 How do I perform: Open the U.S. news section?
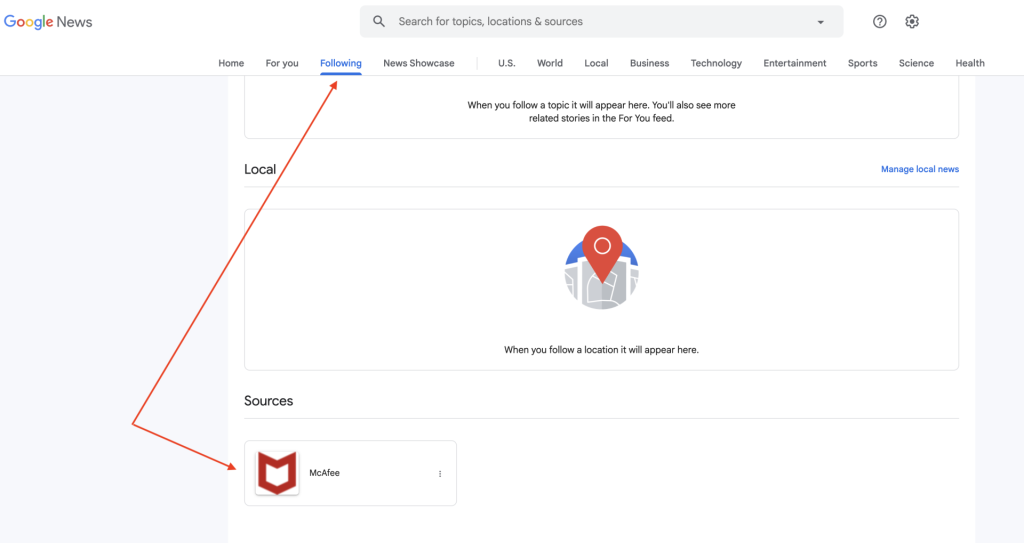coord(507,63)
